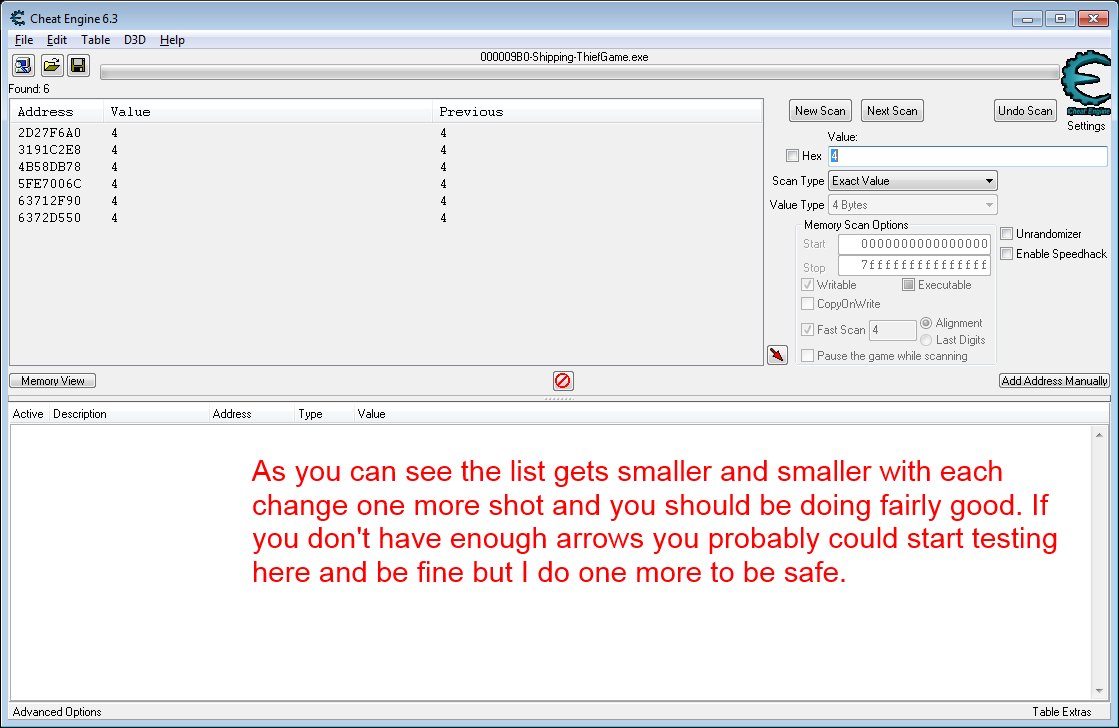Click the Description column header
Screen dimensions: 1119x728
(x=128, y=414)
